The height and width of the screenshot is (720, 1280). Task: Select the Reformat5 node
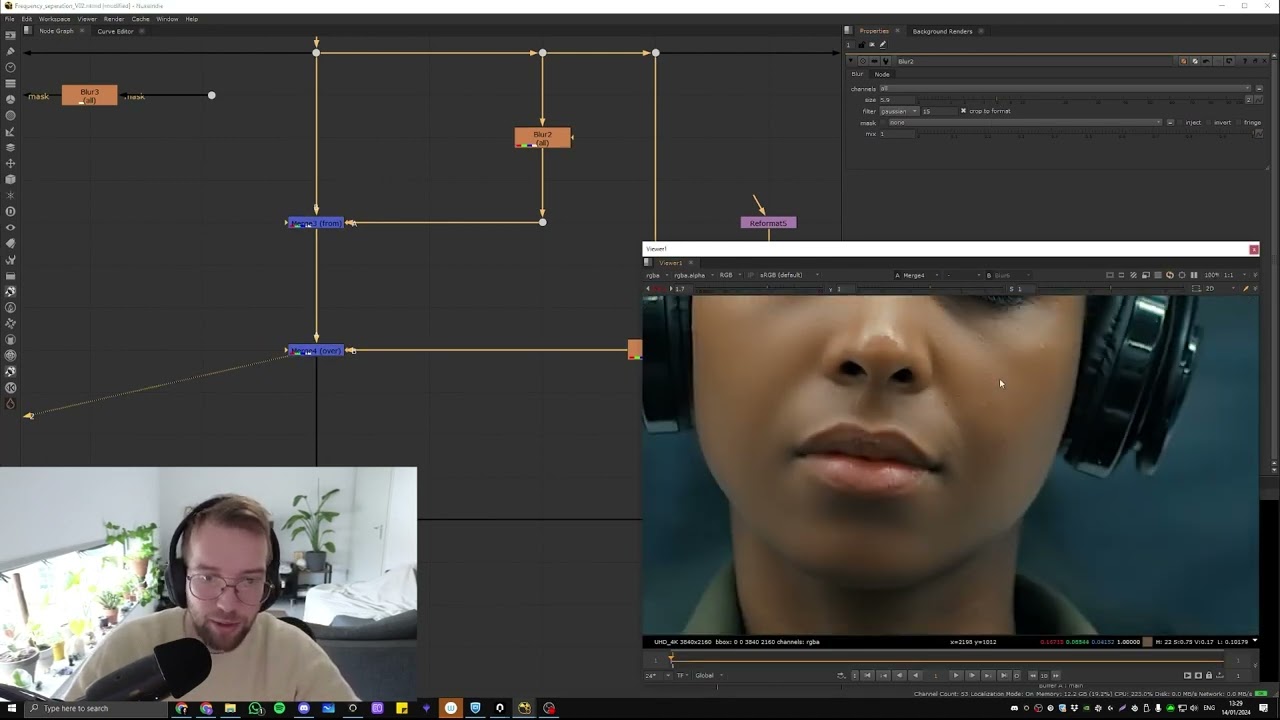[x=768, y=223]
